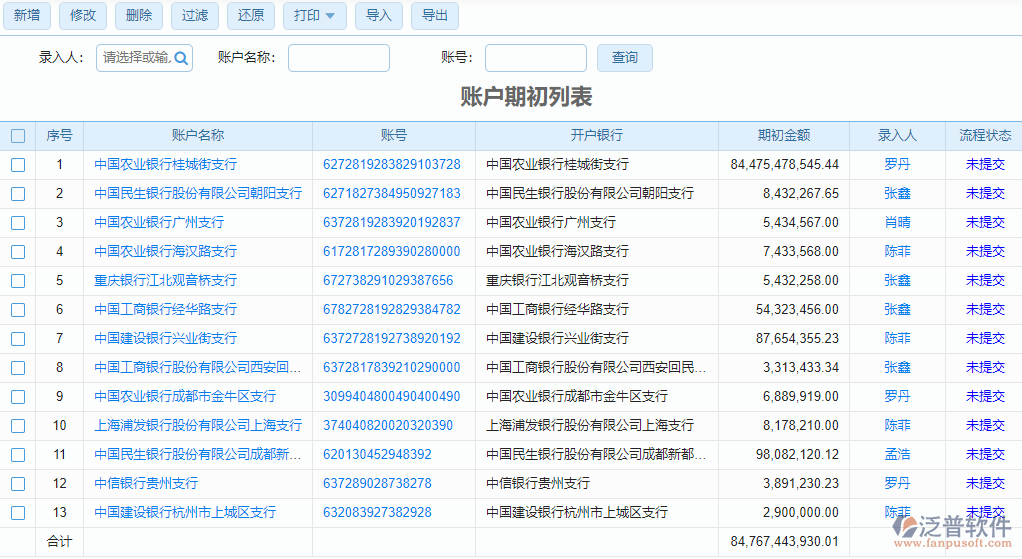Click the 导出 export button
The height and width of the screenshot is (559, 1022).
pos(434,15)
